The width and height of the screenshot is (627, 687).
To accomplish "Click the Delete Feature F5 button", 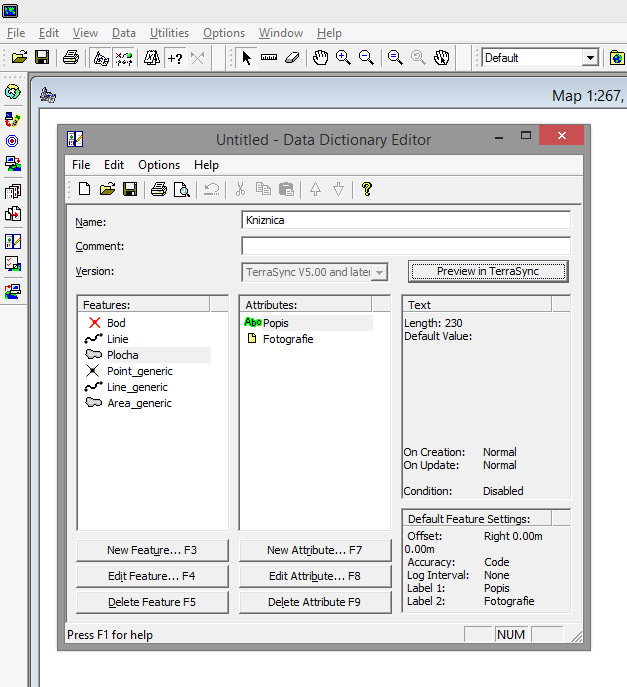I will click(x=152, y=602).
